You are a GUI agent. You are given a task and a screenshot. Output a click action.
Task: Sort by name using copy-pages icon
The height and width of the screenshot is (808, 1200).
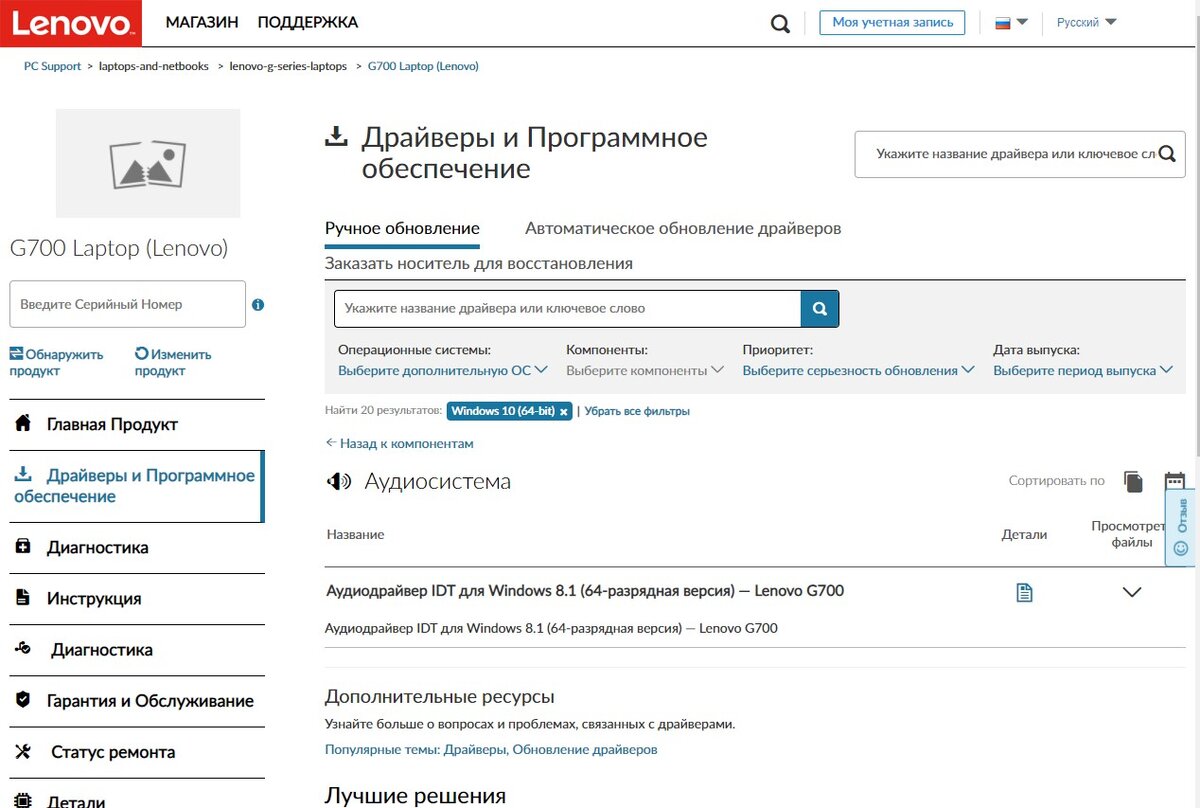point(1133,481)
